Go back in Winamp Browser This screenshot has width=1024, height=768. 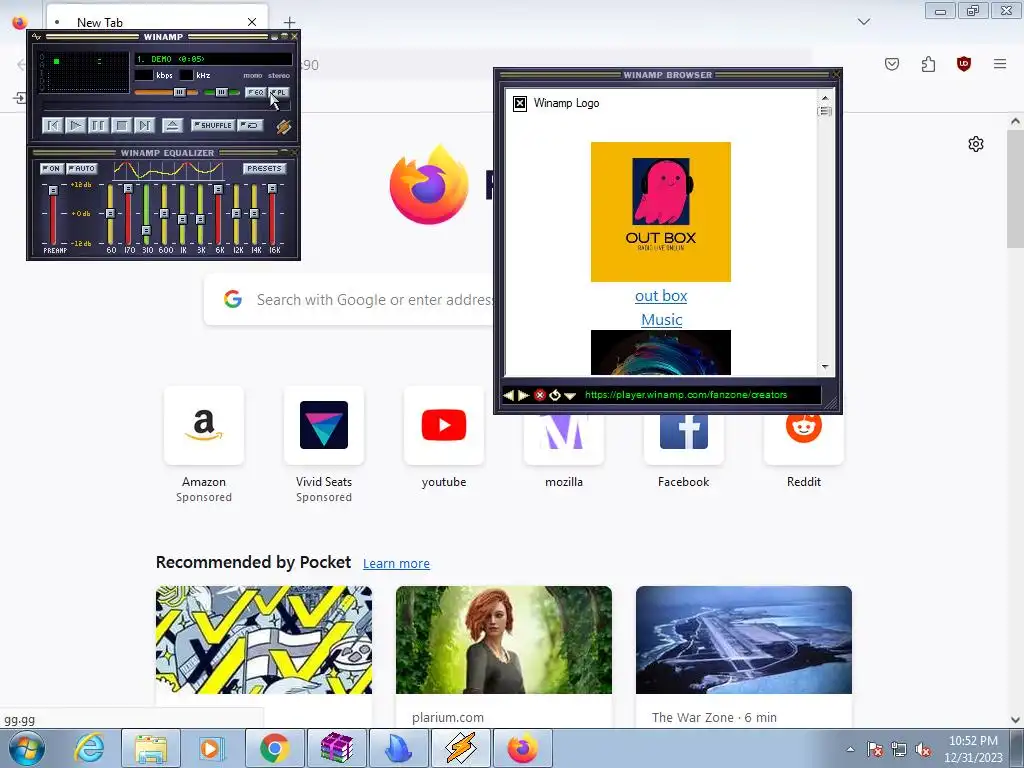pyautogui.click(x=509, y=395)
